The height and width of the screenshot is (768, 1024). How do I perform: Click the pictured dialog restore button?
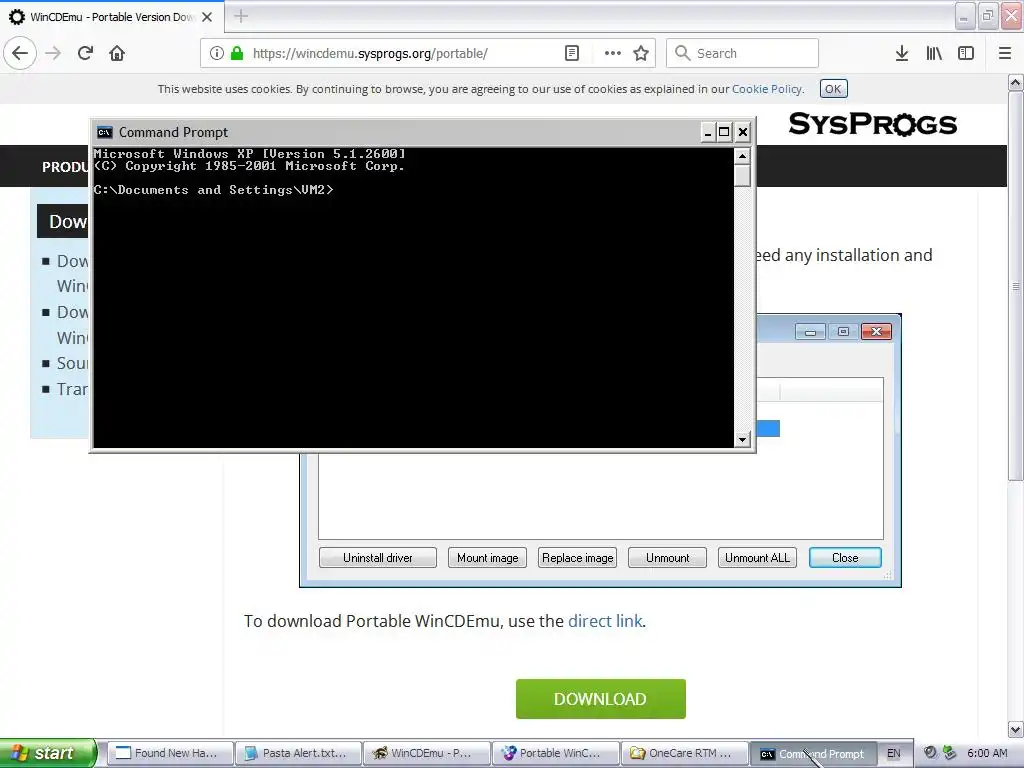point(843,332)
